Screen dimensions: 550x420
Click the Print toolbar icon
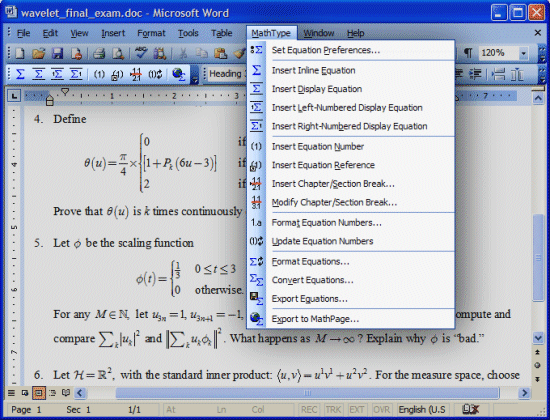tap(99, 54)
